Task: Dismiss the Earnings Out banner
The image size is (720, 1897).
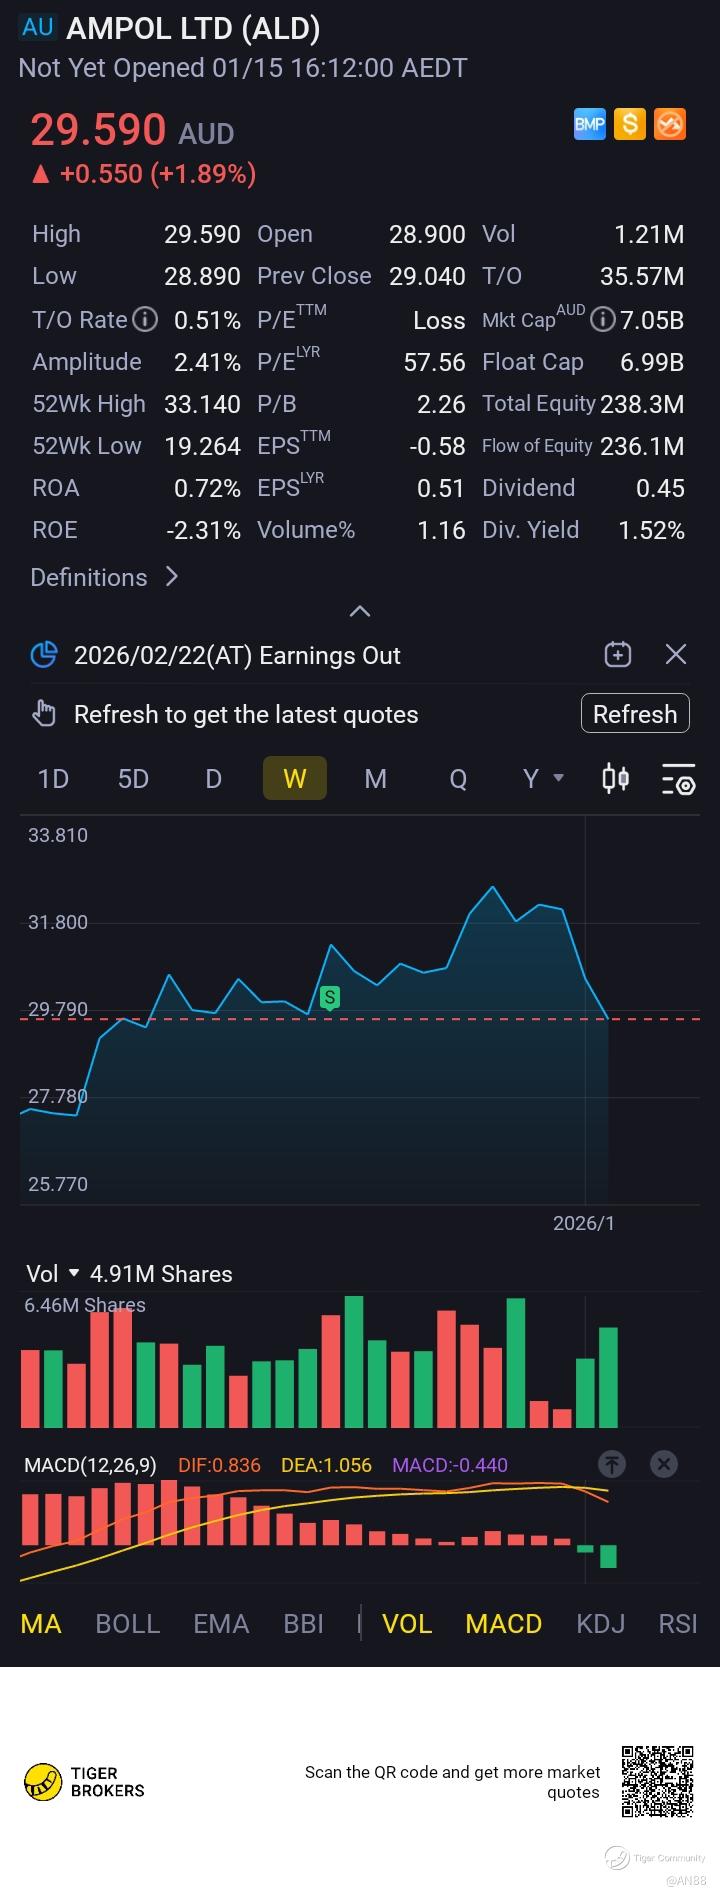Action: tap(676, 655)
